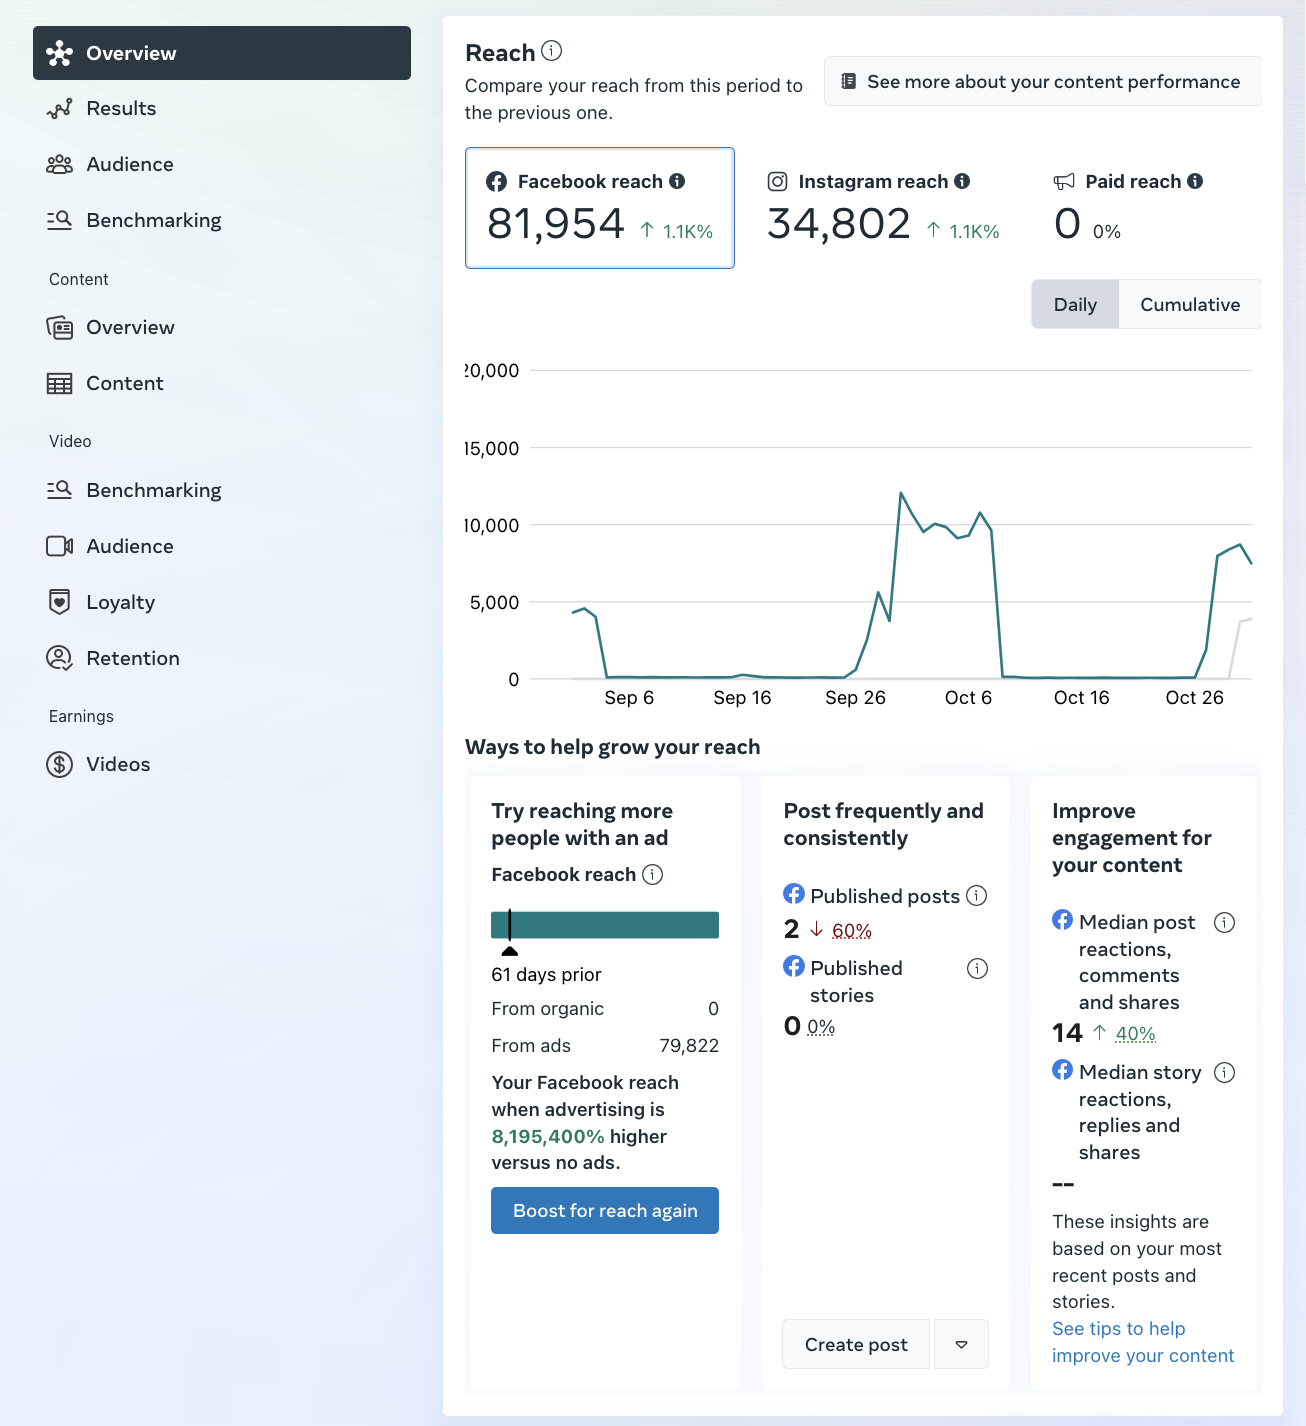This screenshot has height=1426, width=1306.
Task: Switch chart to Cumulative view
Action: 1190,304
